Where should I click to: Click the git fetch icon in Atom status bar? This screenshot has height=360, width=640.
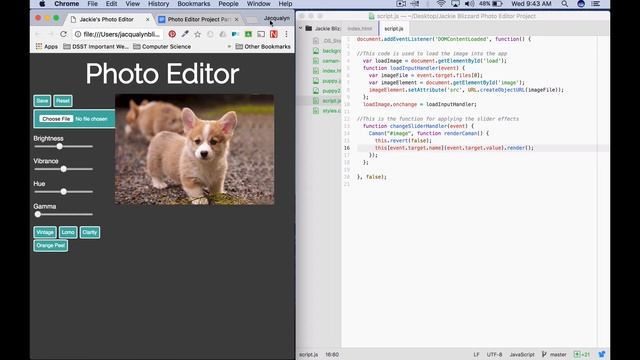(x=602, y=354)
